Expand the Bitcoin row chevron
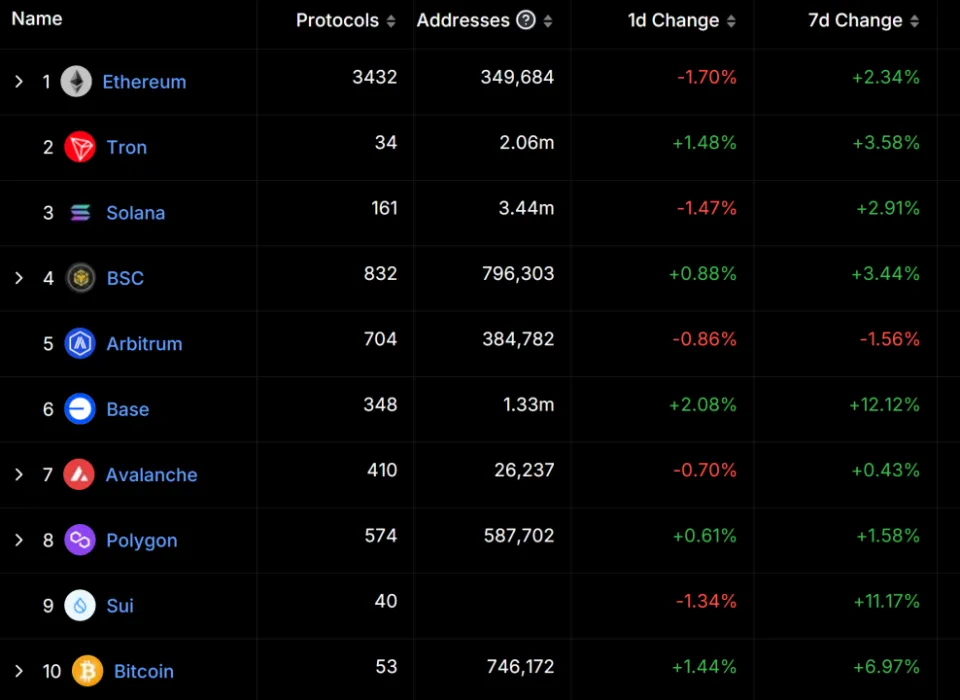This screenshot has height=700, width=960. pos(19,671)
